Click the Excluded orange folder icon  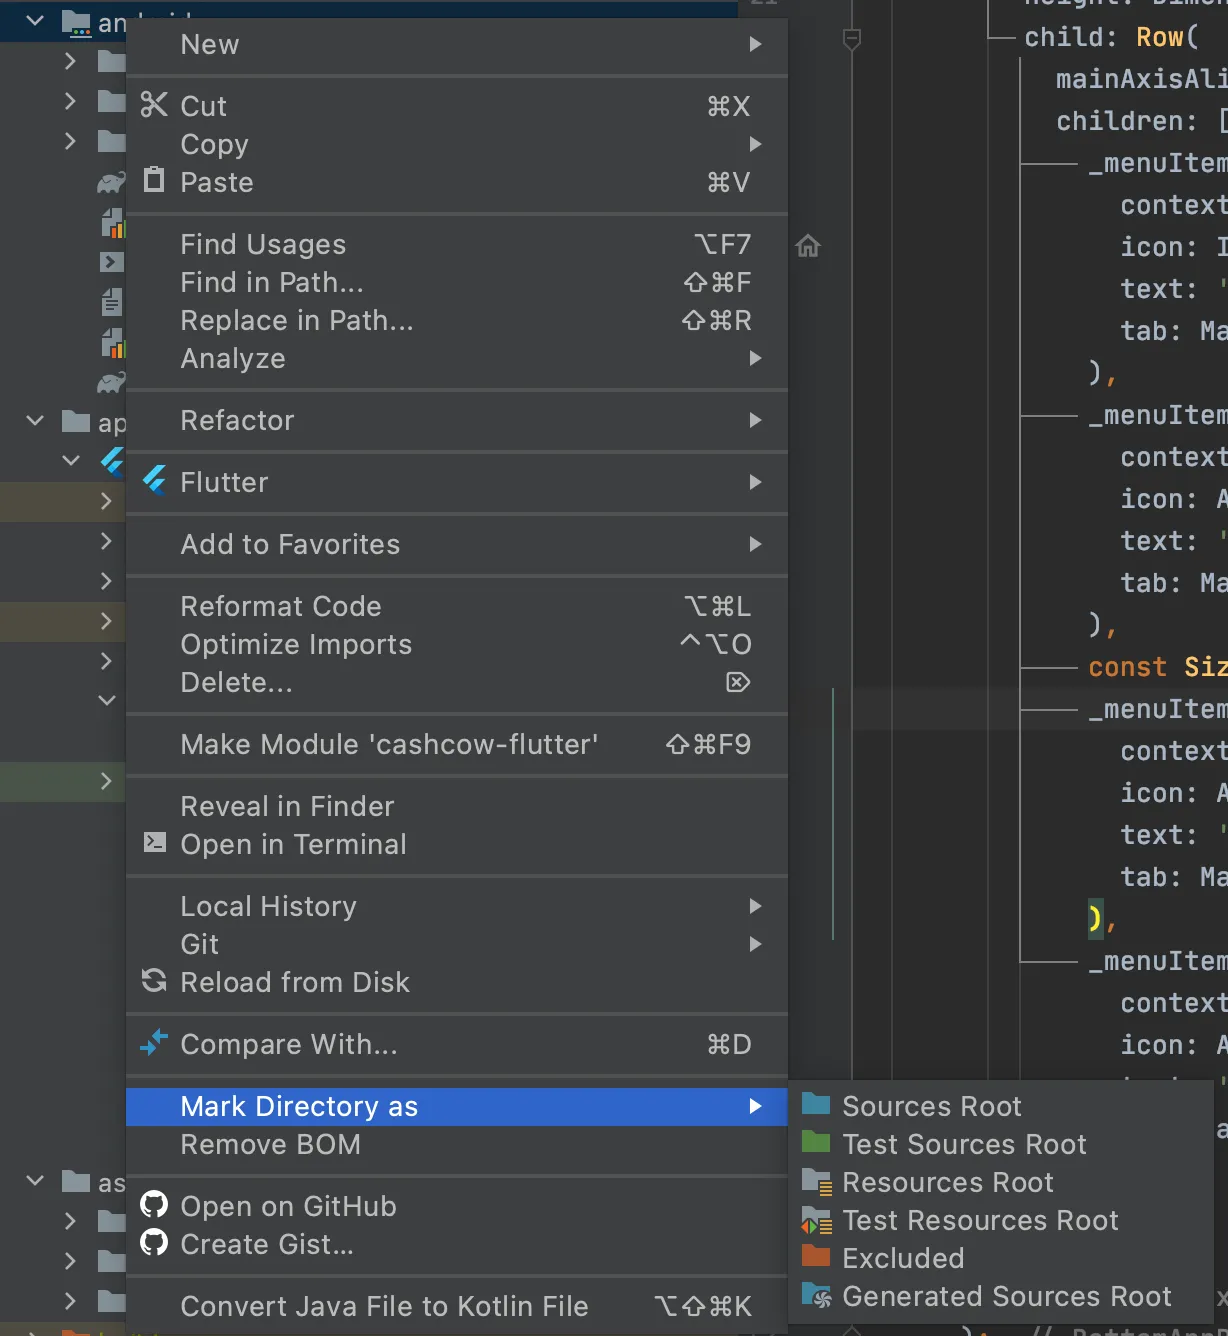click(x=816, y=1257)
